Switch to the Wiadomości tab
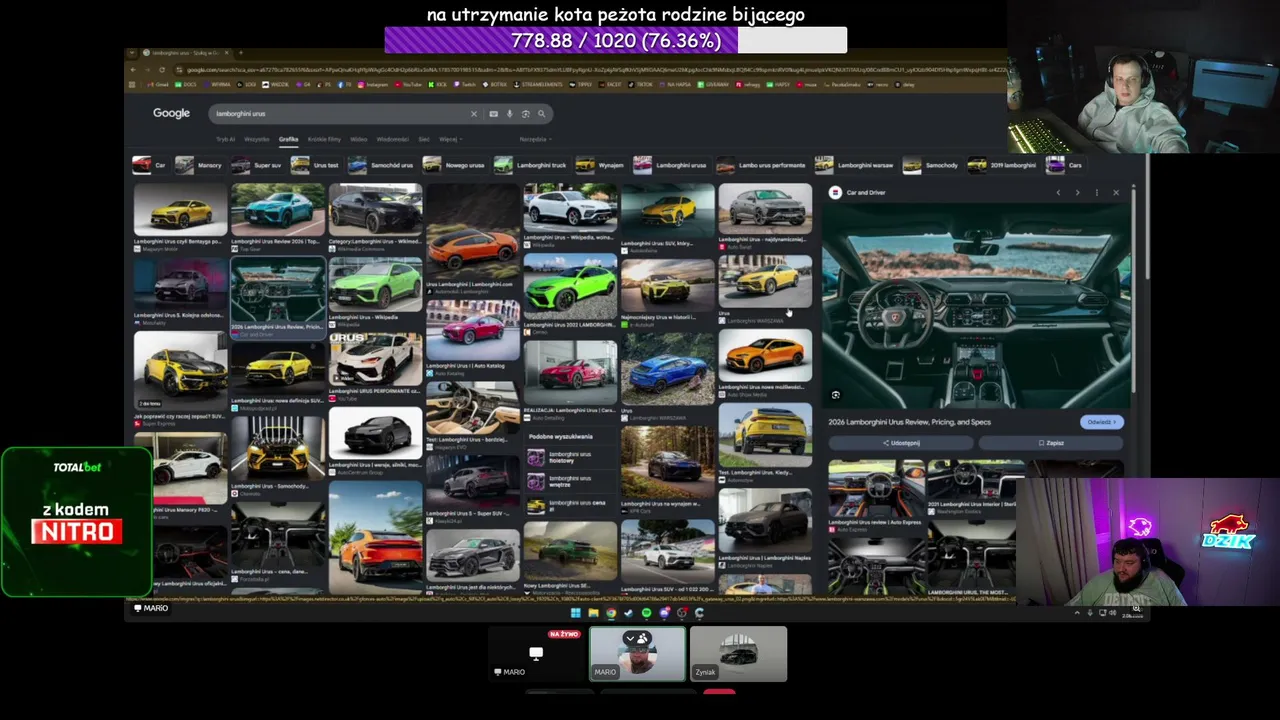The image size is (1280, 720). [x=393, y=139]
